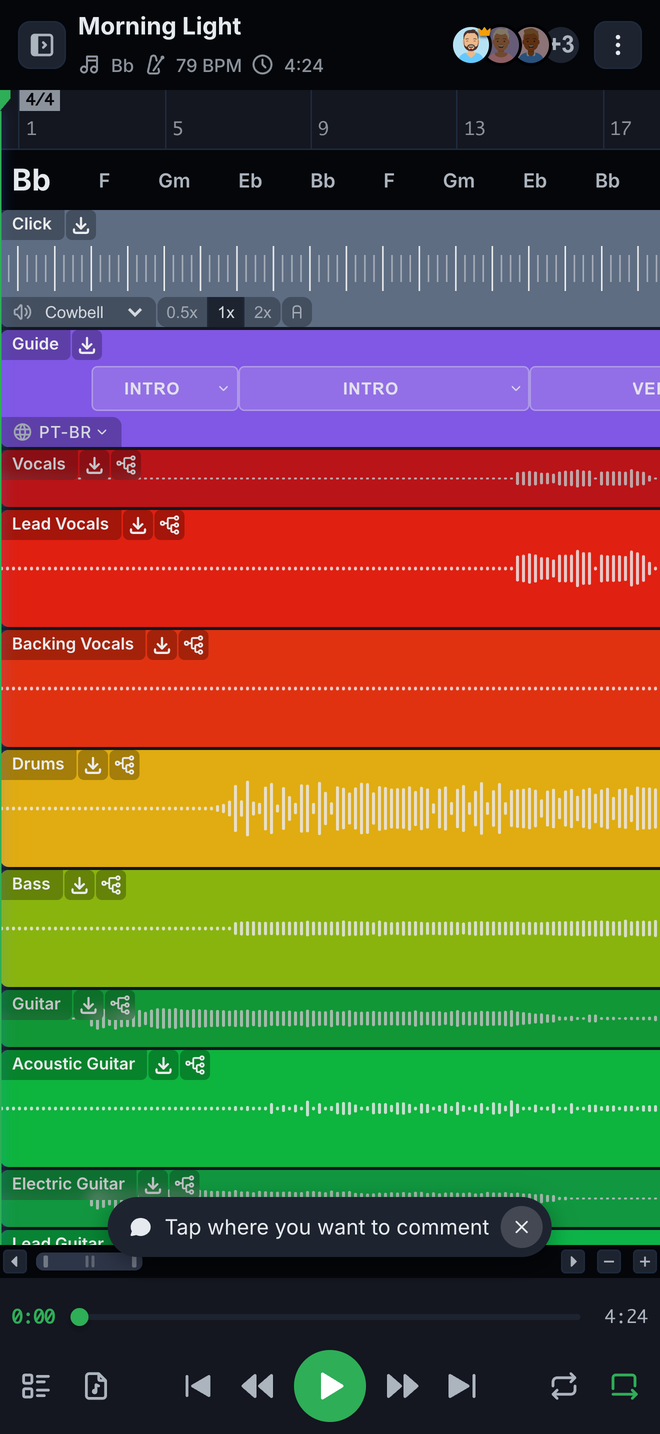Select the 4/4 time signature marker

40,100
